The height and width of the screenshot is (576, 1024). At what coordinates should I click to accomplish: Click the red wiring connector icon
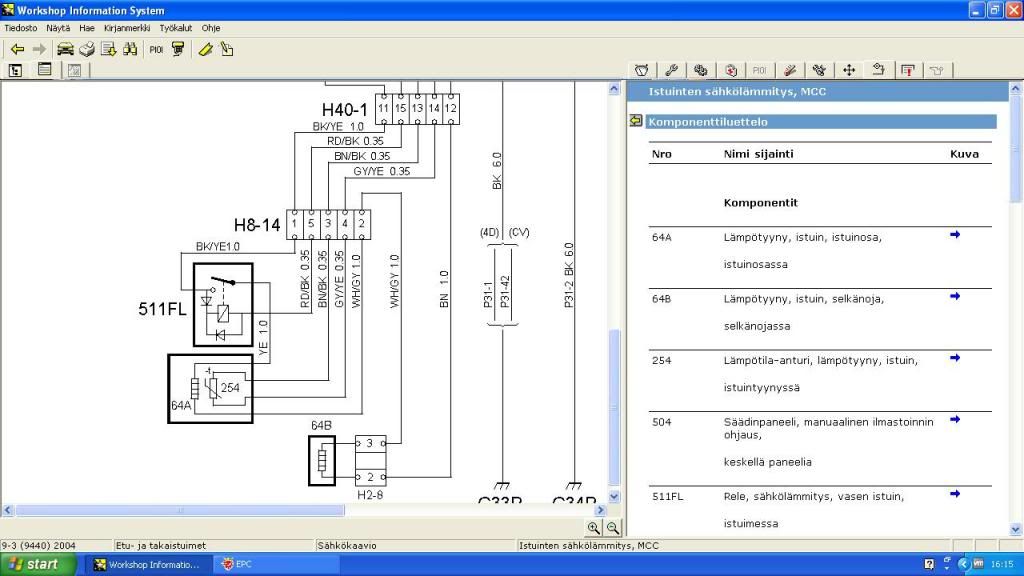point(790,70)
